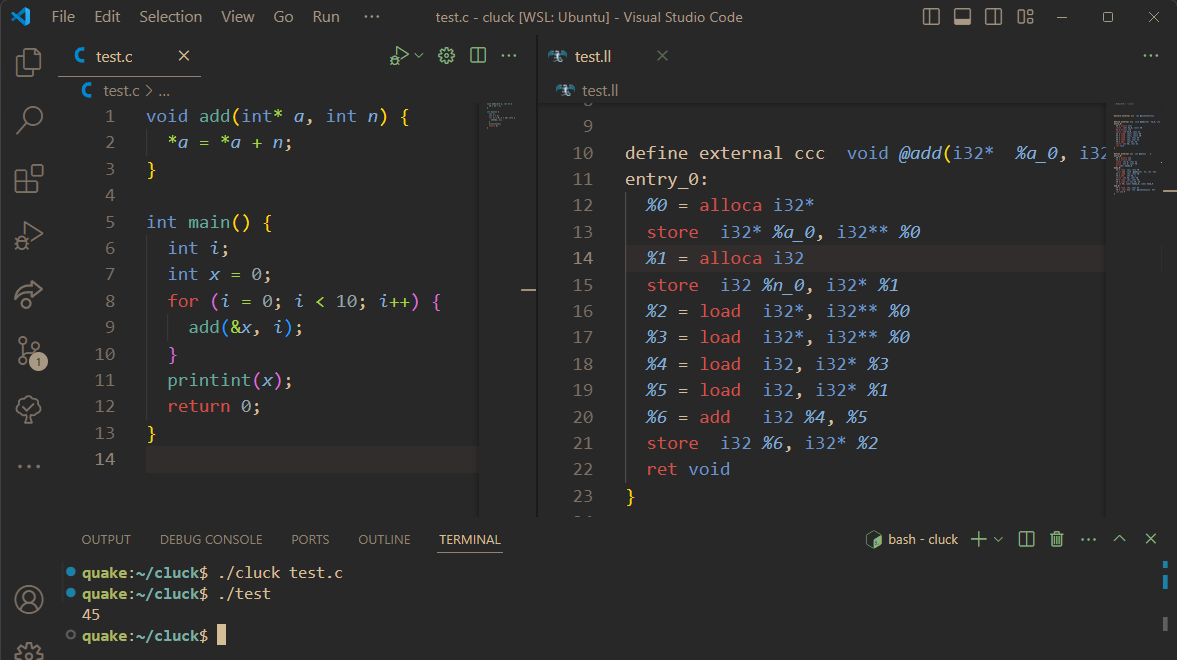Kill terminal with trash icon
Image resolution: width=1177 pixels, height=660 pixels.
pos(1057,539)
